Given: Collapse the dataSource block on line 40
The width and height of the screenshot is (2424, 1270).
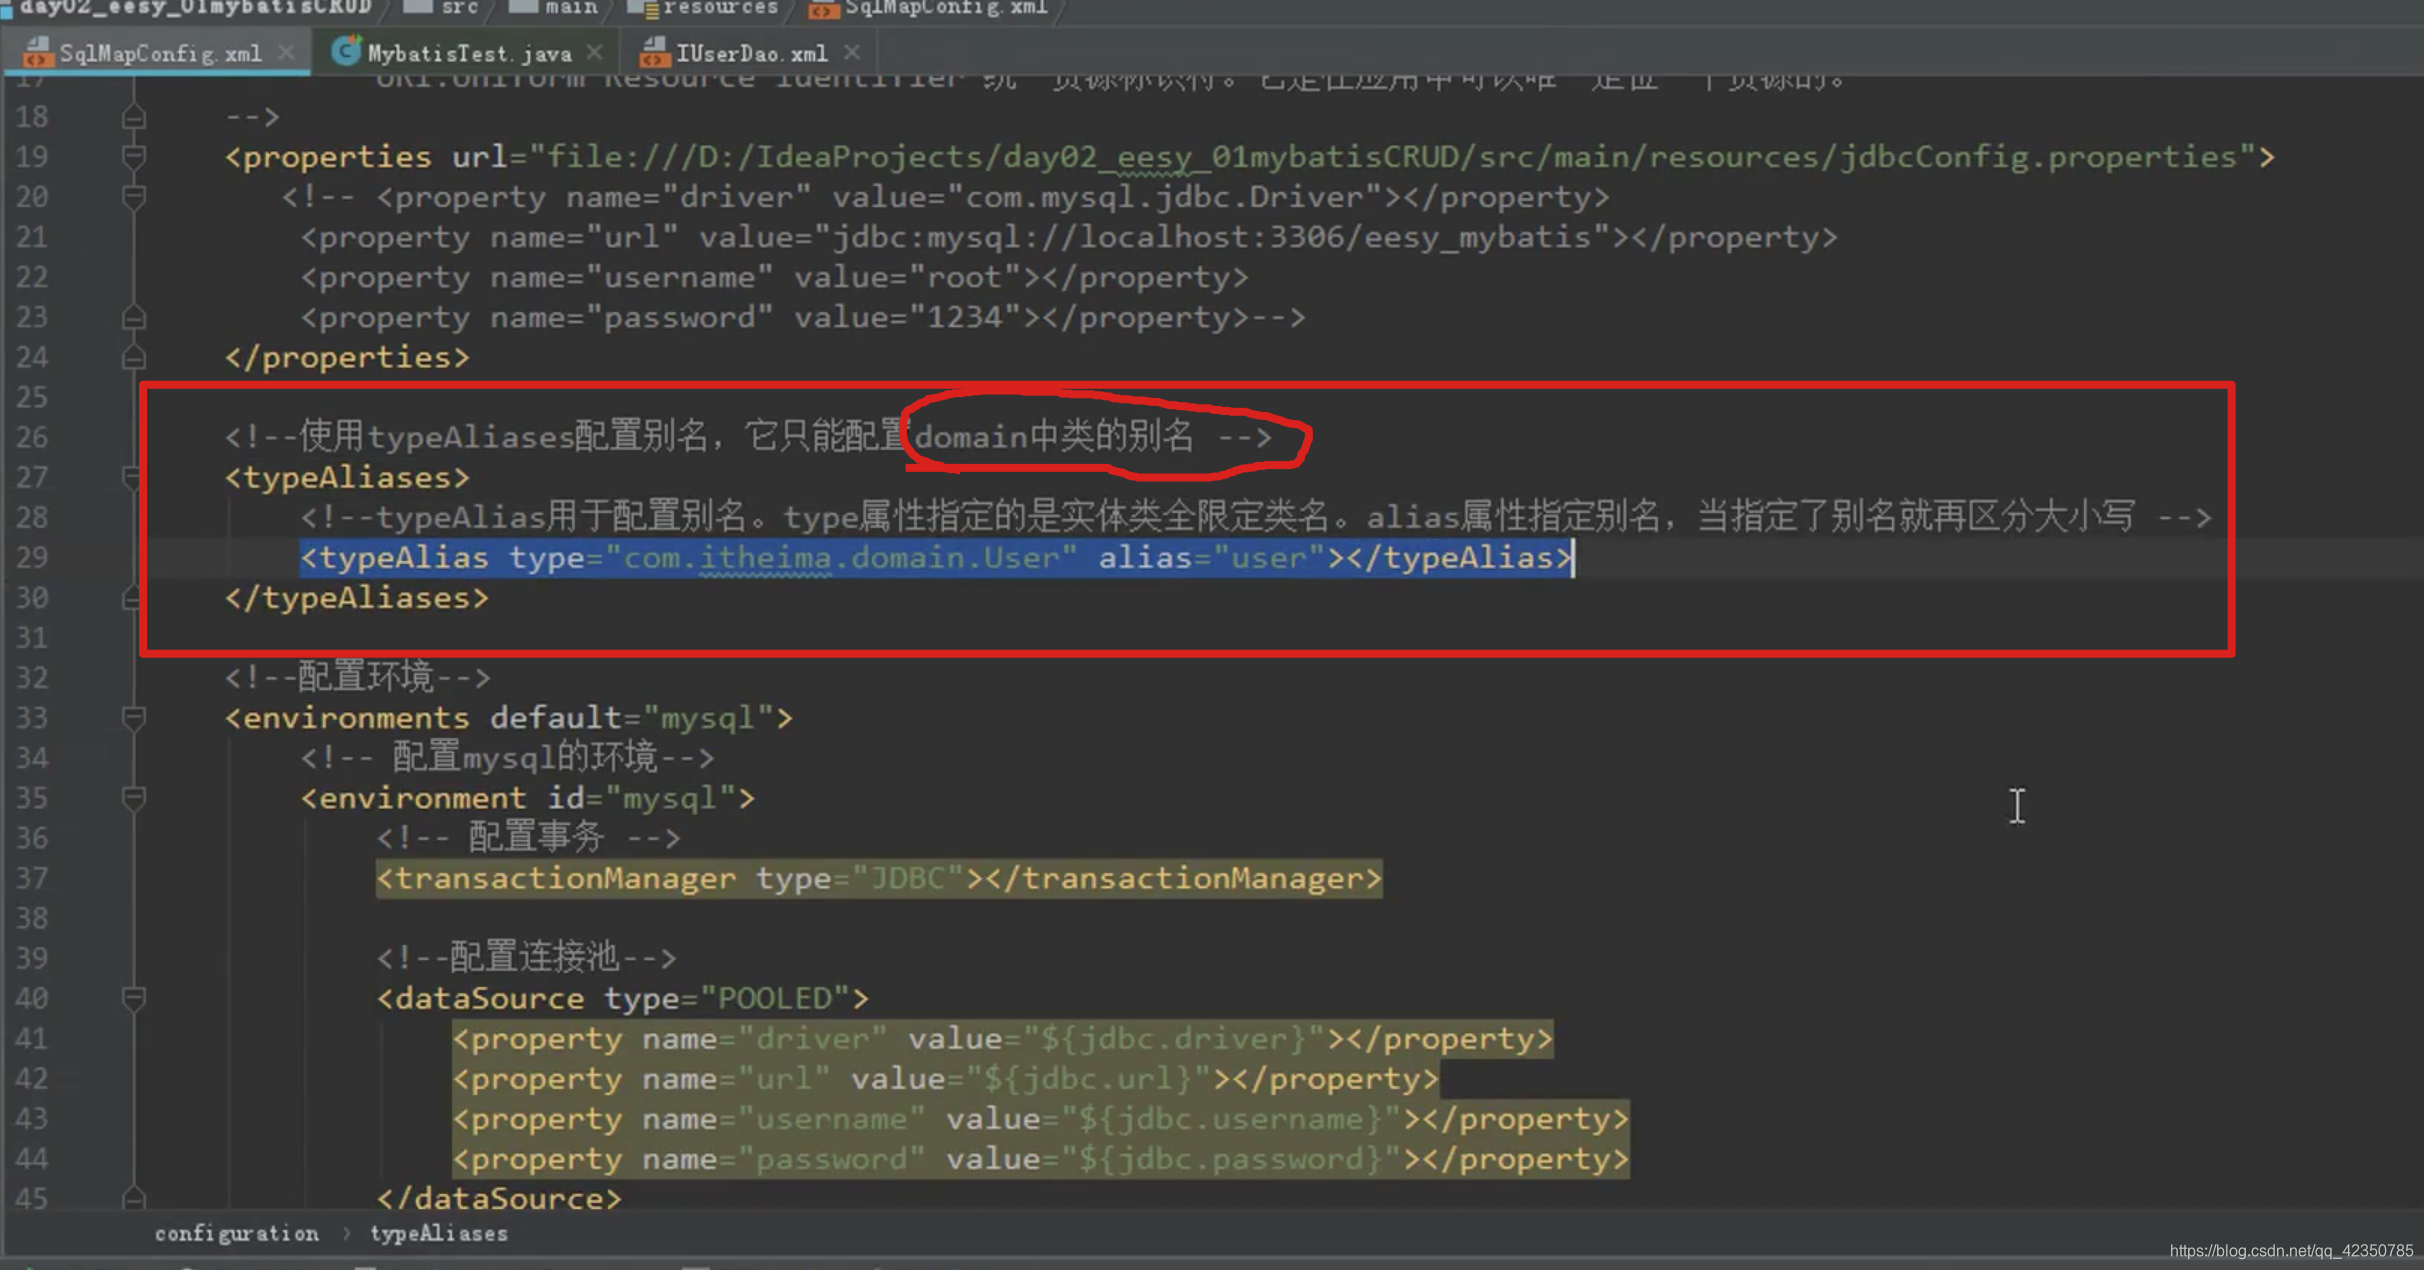Looking at the screenshot, I should (x=133, y=998).
